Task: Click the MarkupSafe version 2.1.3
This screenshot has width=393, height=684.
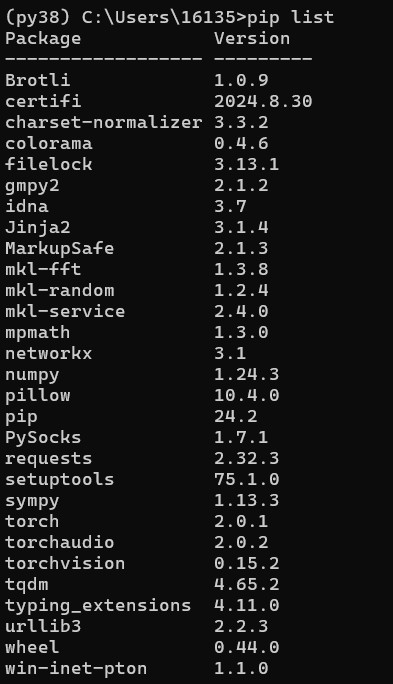Action: (241, 248)
